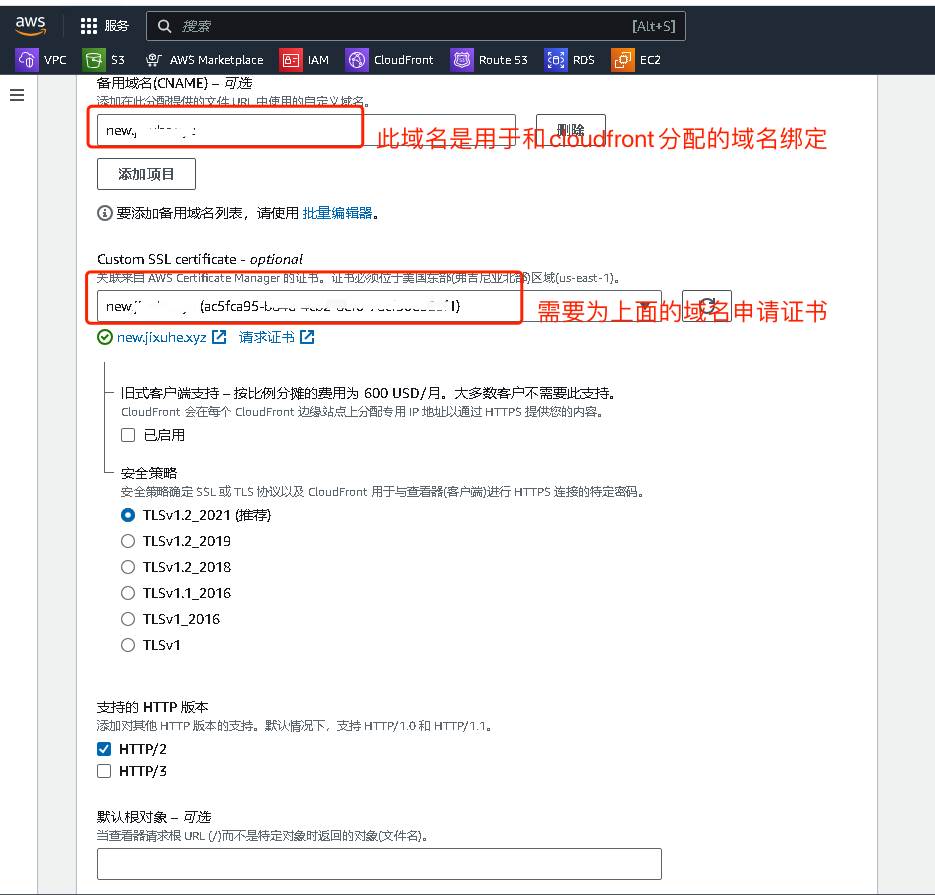
Task: Open the new.jixuhe.xyz certificate link
Action: pos(162,337)
